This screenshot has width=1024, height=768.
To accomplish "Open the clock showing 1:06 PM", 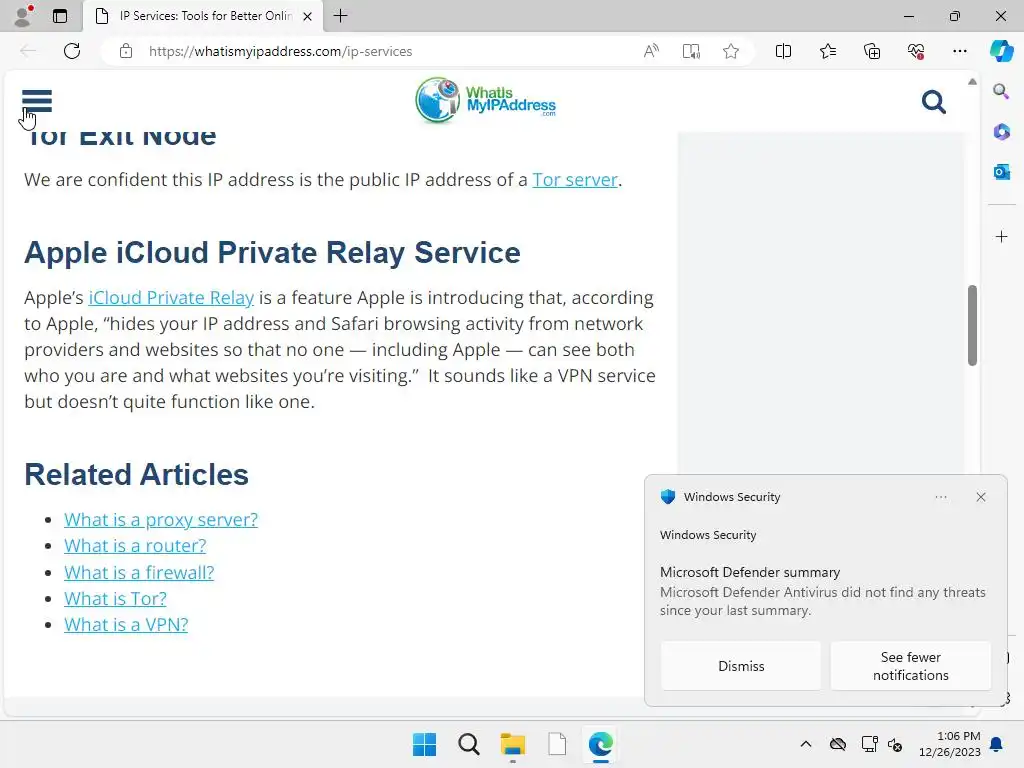I will pyautogui.click(x=949, y=744).
